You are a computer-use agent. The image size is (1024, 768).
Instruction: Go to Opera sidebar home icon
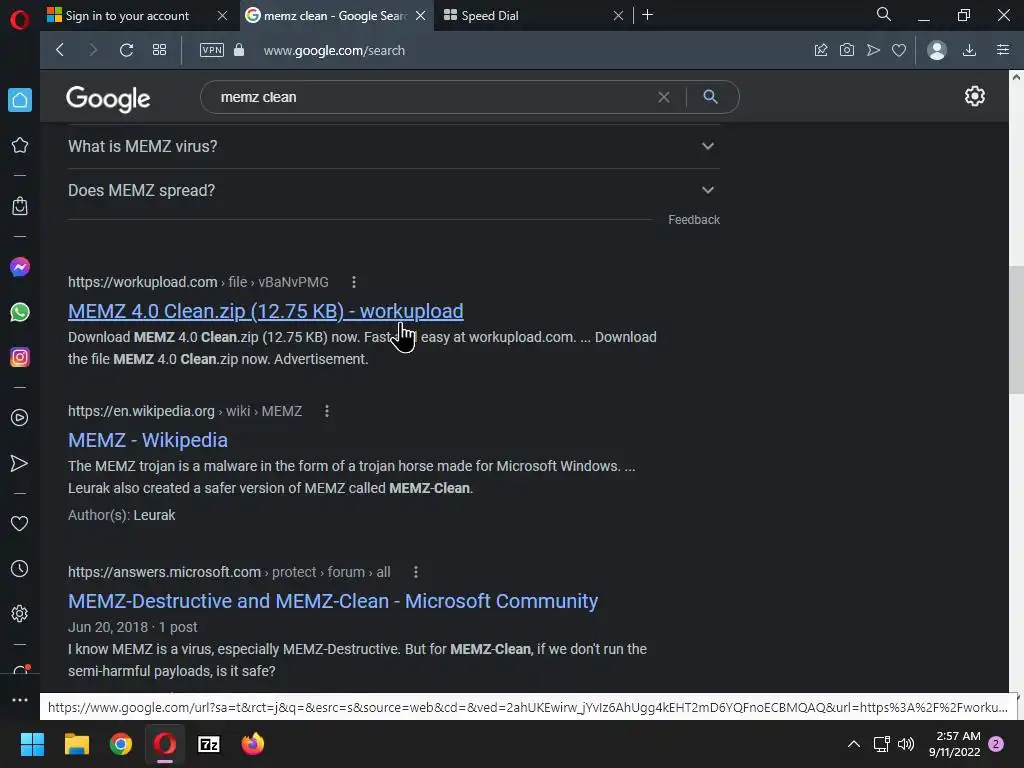20,100
